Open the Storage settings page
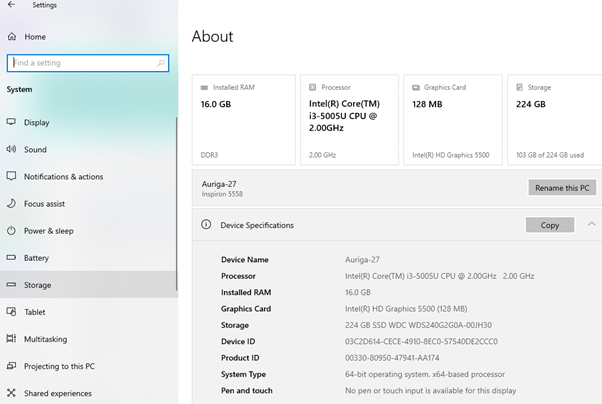The height and width of the screenshot is (404, 602). coord(89,285)
